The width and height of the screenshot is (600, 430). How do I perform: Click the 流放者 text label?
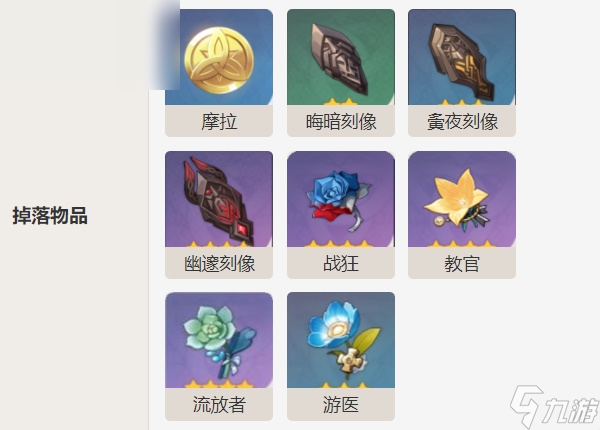219,405
